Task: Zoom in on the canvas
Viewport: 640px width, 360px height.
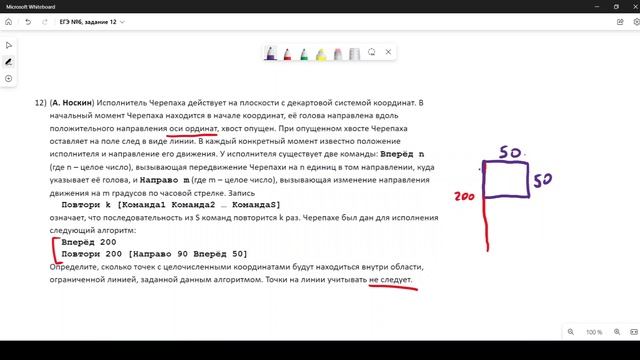Action: click(617, 332)
